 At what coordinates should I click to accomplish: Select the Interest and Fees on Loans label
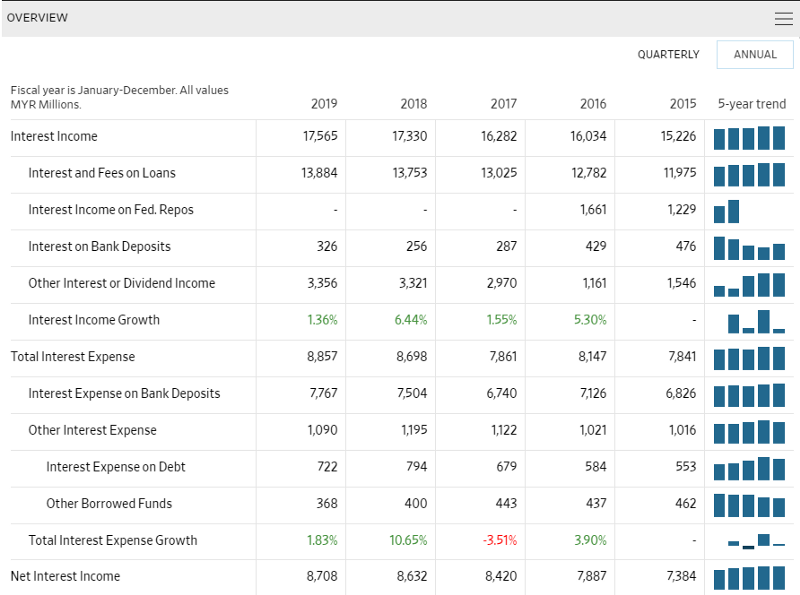101,174
